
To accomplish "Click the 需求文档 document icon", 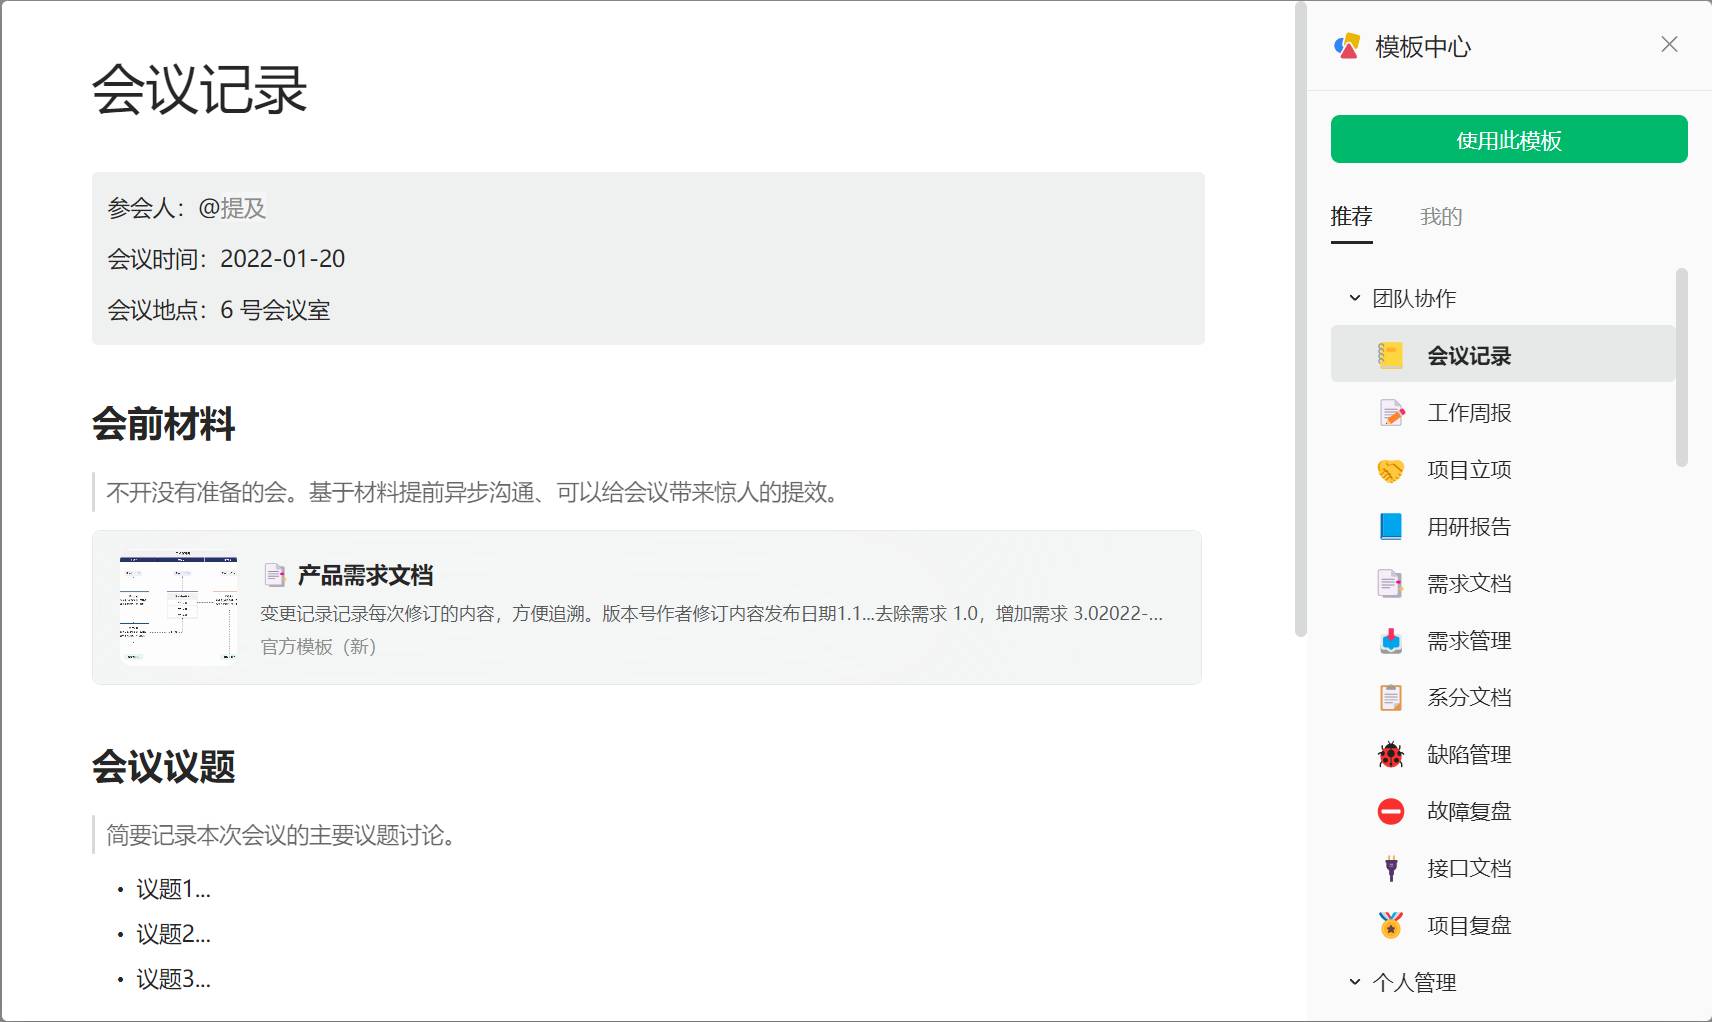I will coord(1391,583).
